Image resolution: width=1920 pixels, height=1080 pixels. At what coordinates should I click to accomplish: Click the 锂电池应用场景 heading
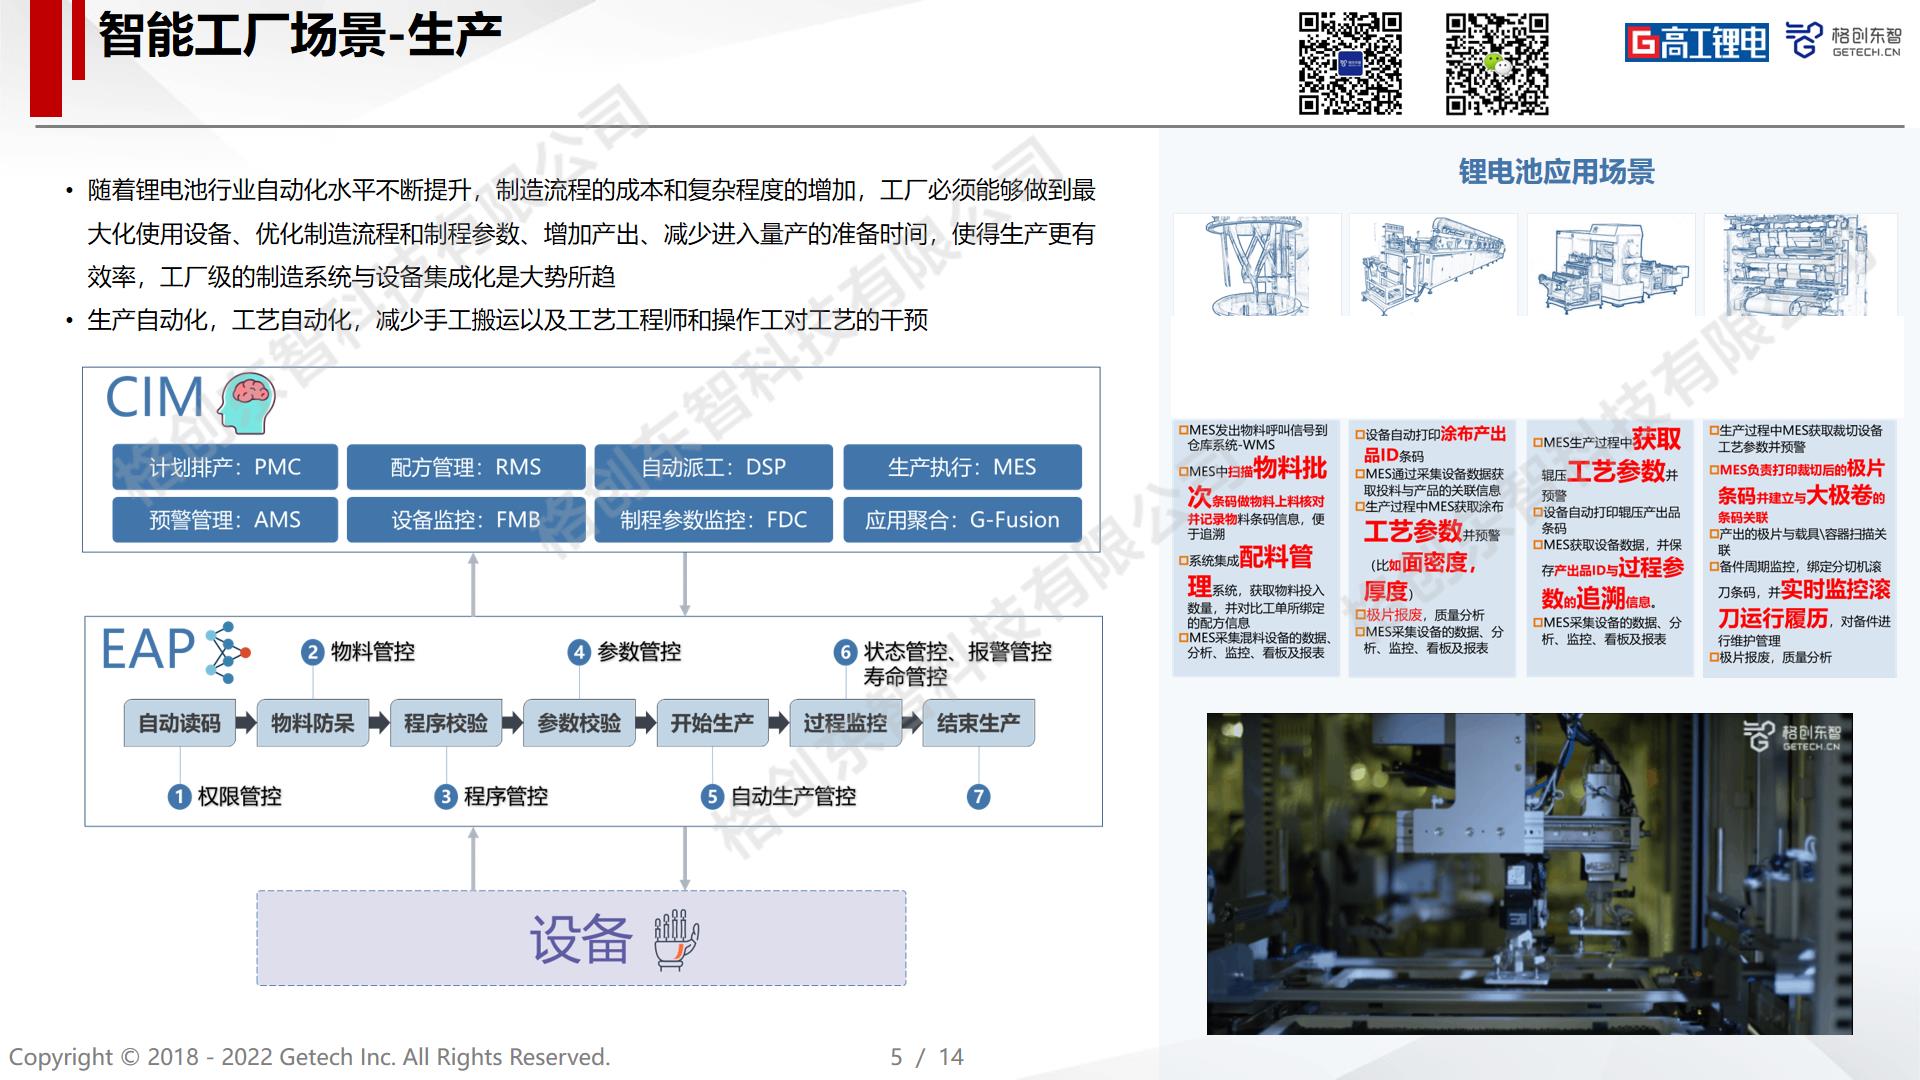(1556, 172)
